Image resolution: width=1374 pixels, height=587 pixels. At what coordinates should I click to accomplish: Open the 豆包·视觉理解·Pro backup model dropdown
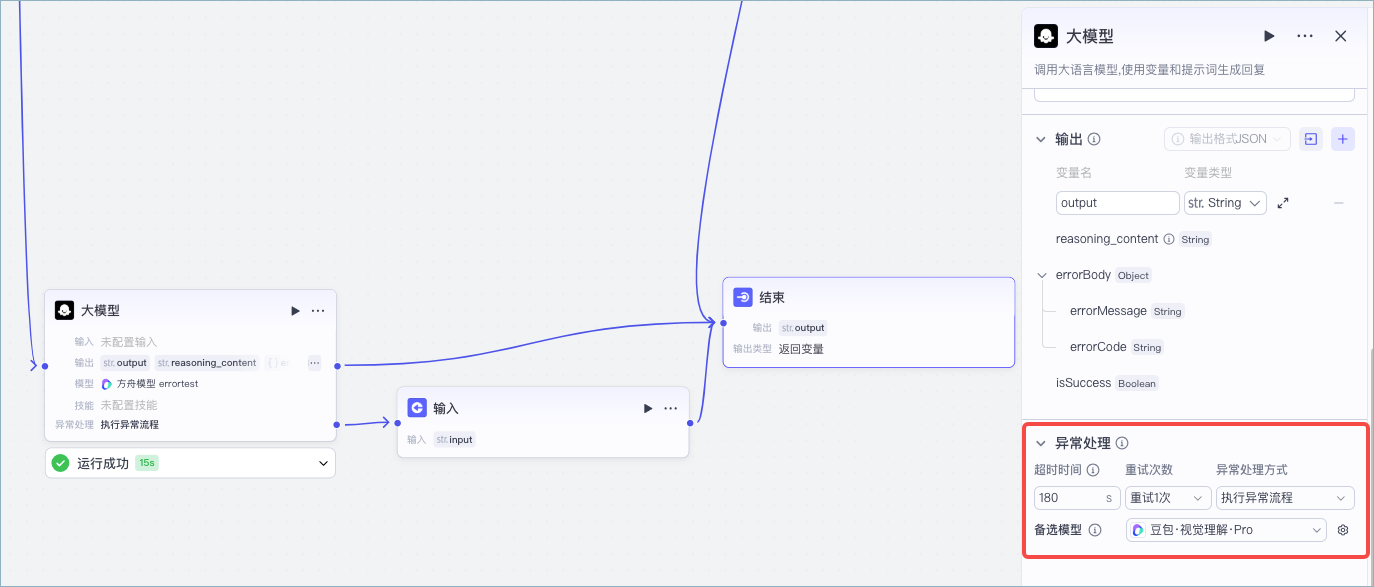1226,530
